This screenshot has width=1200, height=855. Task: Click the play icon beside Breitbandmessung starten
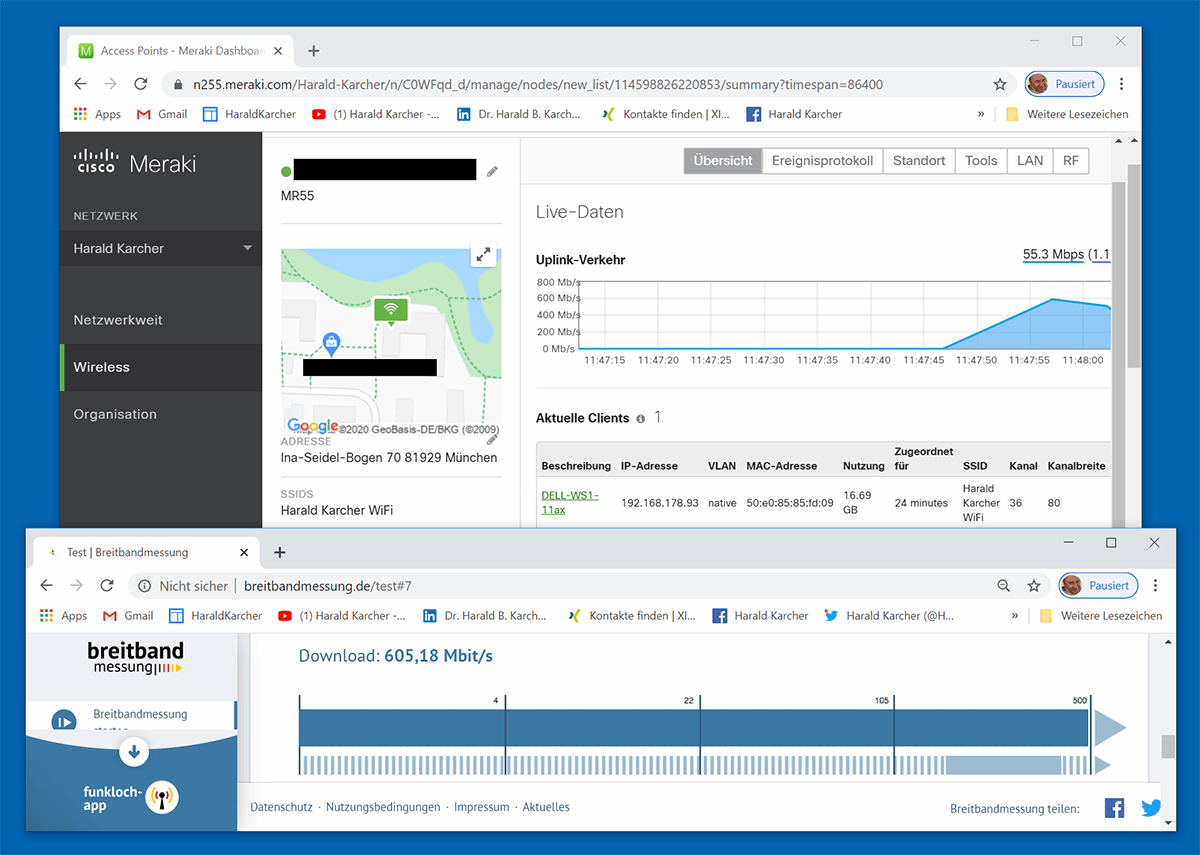click(x=64, y=720)
